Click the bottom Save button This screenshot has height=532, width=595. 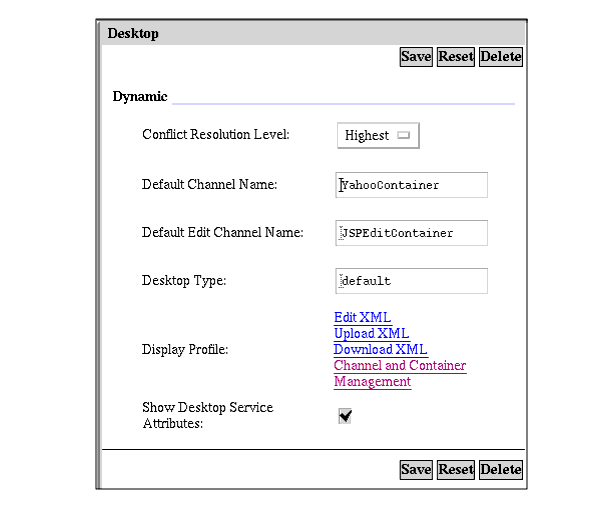coord(416,470)
